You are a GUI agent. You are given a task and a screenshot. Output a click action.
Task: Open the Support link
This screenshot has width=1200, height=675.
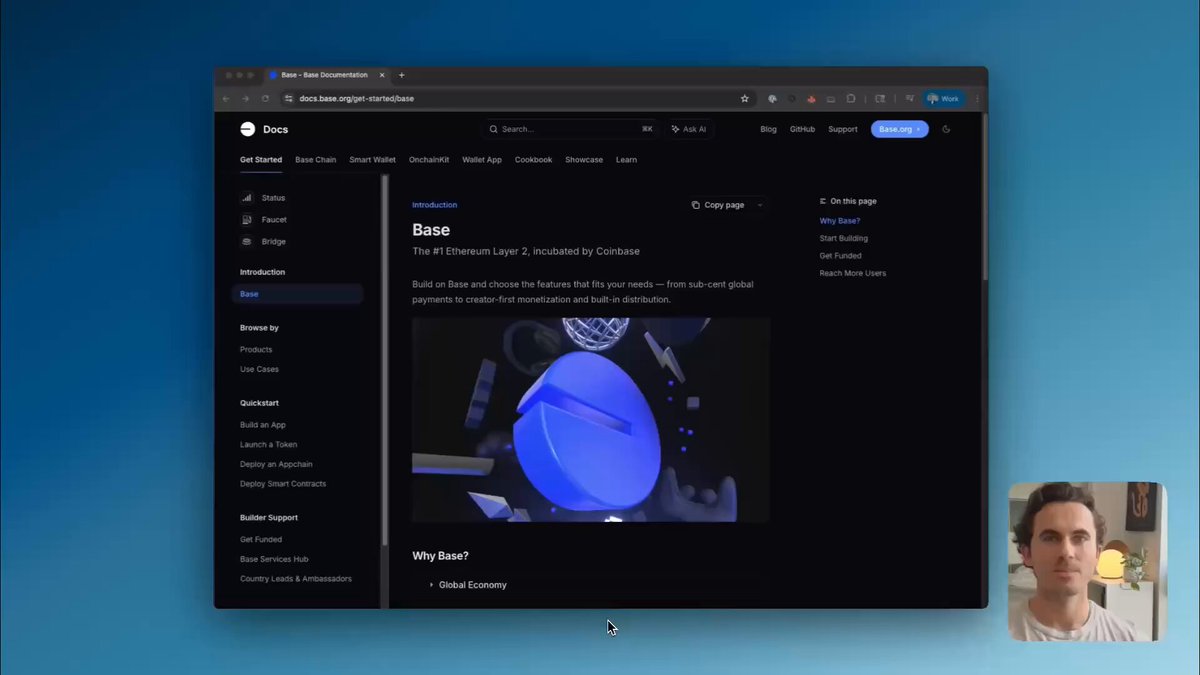[843, 129]
